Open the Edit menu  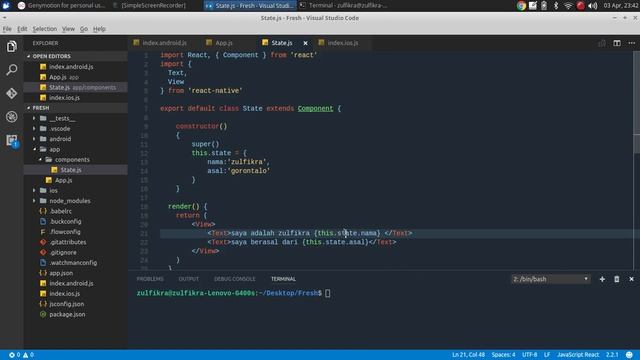[22, 29]
